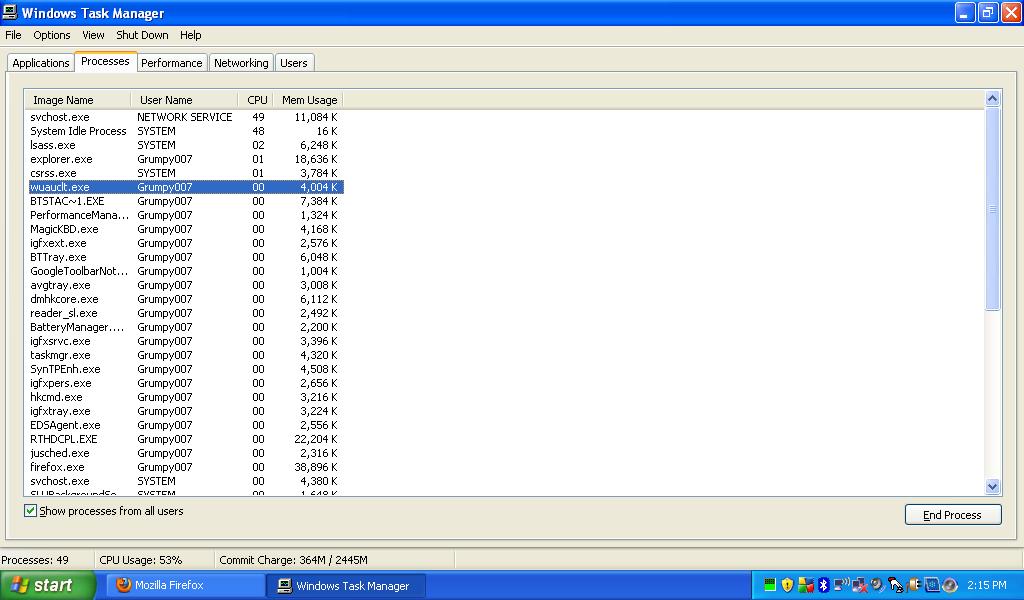The image size is (1024, 600).
Task: Switch to the Applications tab
Action: (40, 63)
